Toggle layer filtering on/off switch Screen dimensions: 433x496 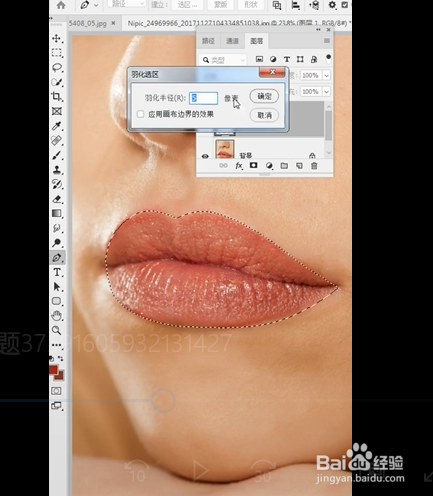coord(328,59)
